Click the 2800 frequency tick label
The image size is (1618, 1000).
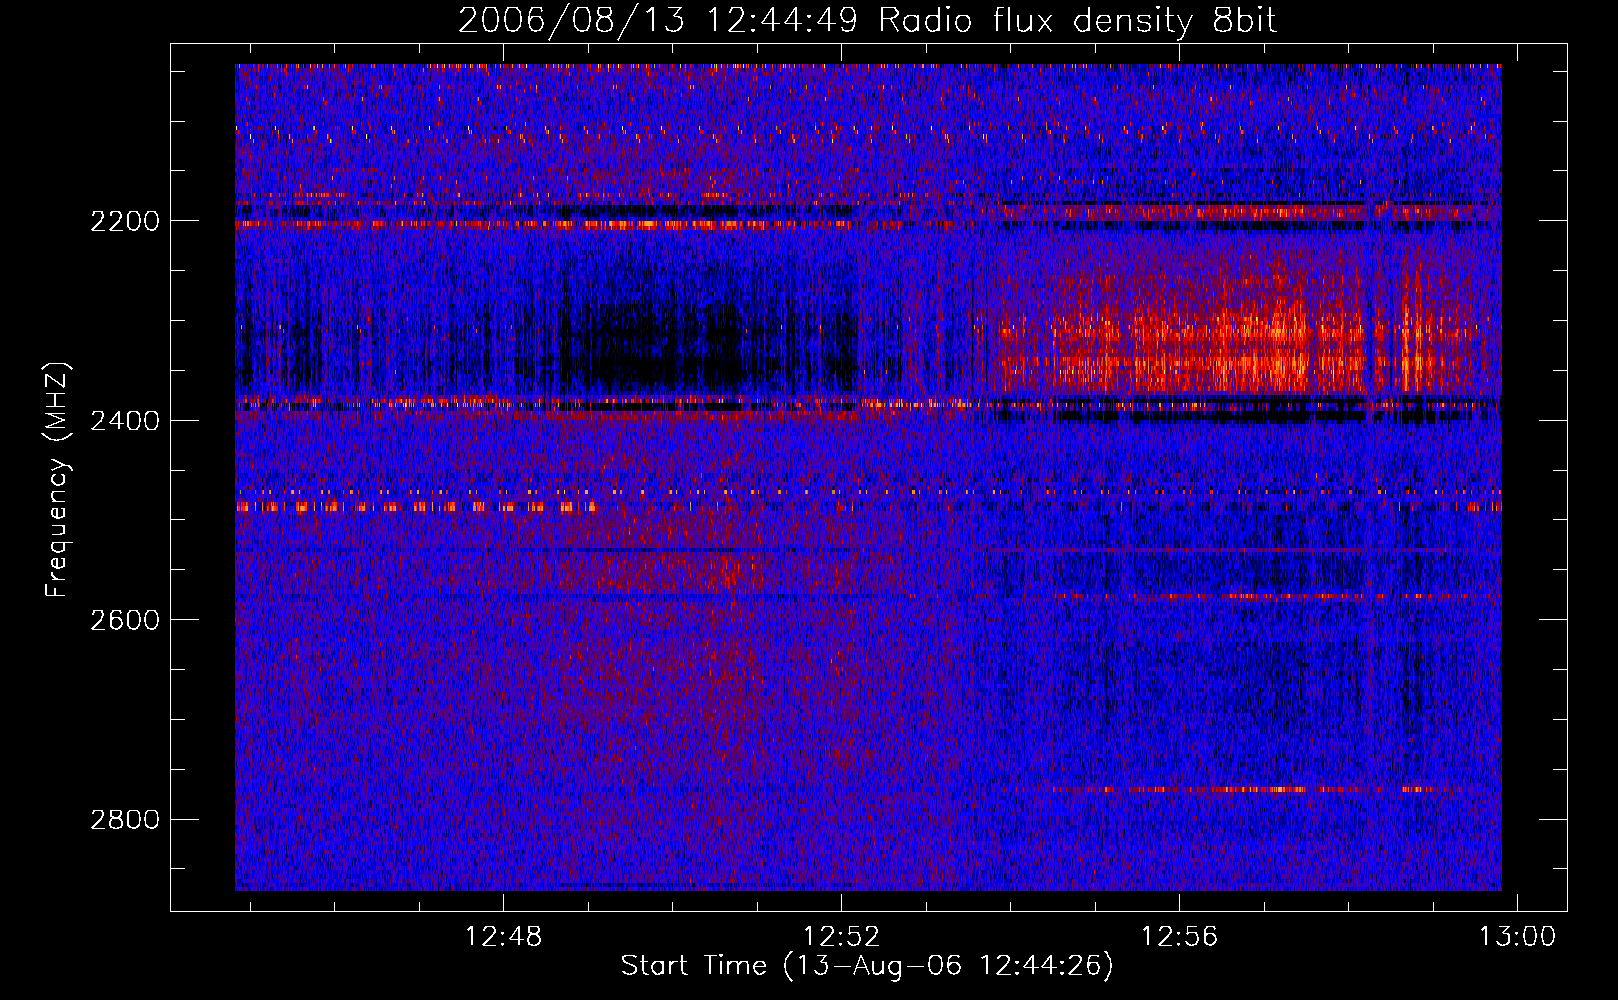125,820
